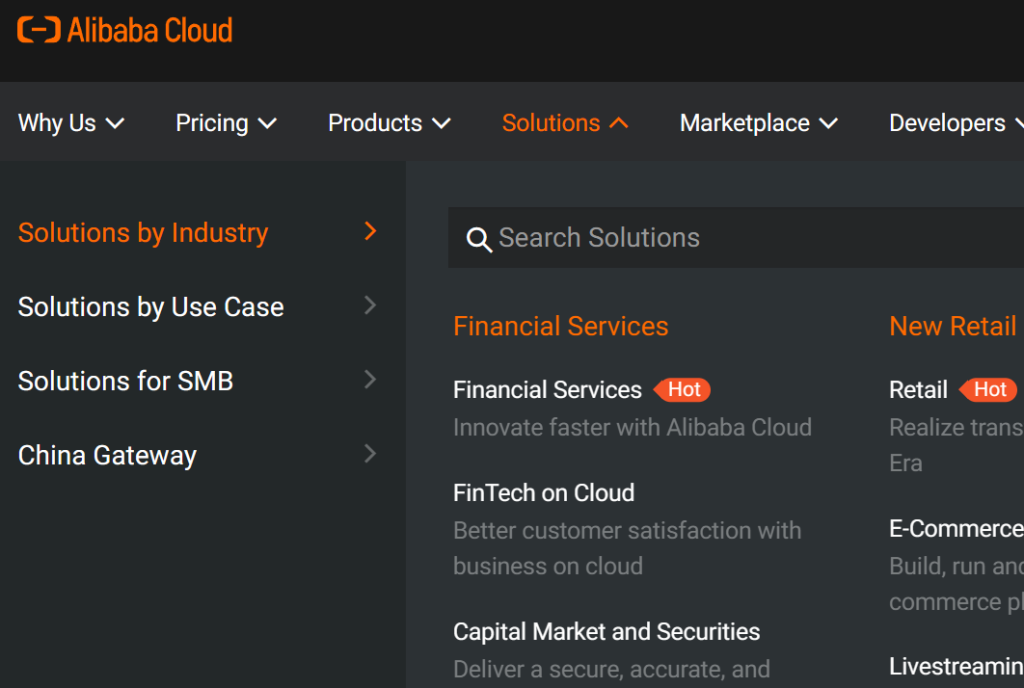Screen dimensions: 1024x688
Task: Click 'Deliver a secure, accurate, and' description
Action: (612, 670)
